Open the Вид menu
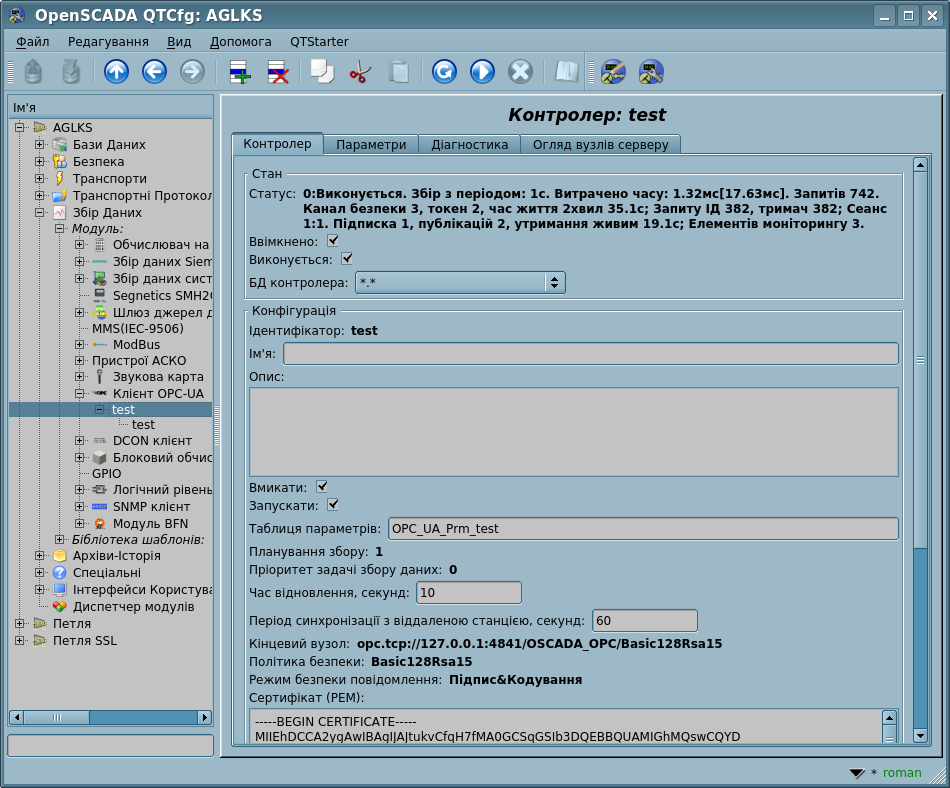Viewport: 950px width, 788px height. pos(179,42)
